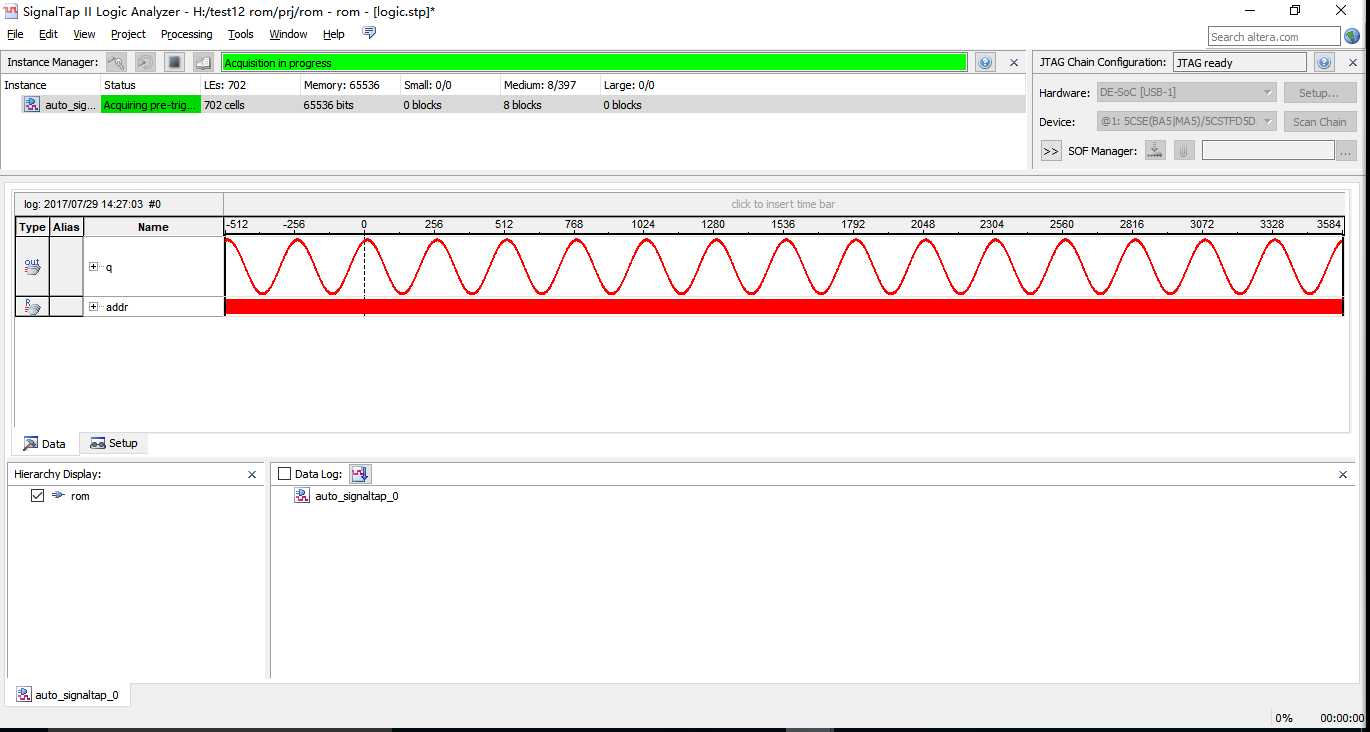Open the File menu
This screenshot has width=1370, height=732.
pyautogui.click(x=15, y=34)
